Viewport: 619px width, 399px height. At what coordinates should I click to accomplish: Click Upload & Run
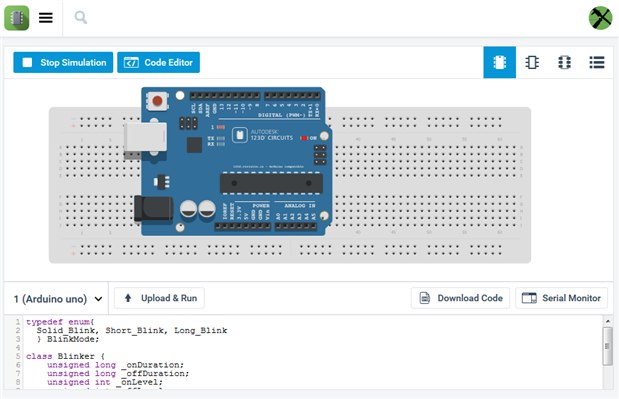(x=159, y=298)
